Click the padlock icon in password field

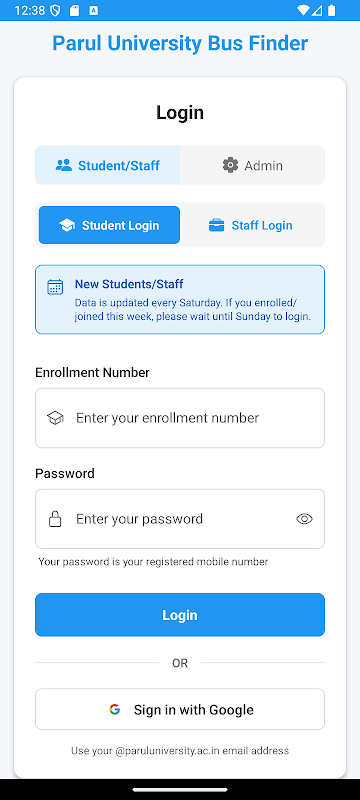(x=55, y=519)
